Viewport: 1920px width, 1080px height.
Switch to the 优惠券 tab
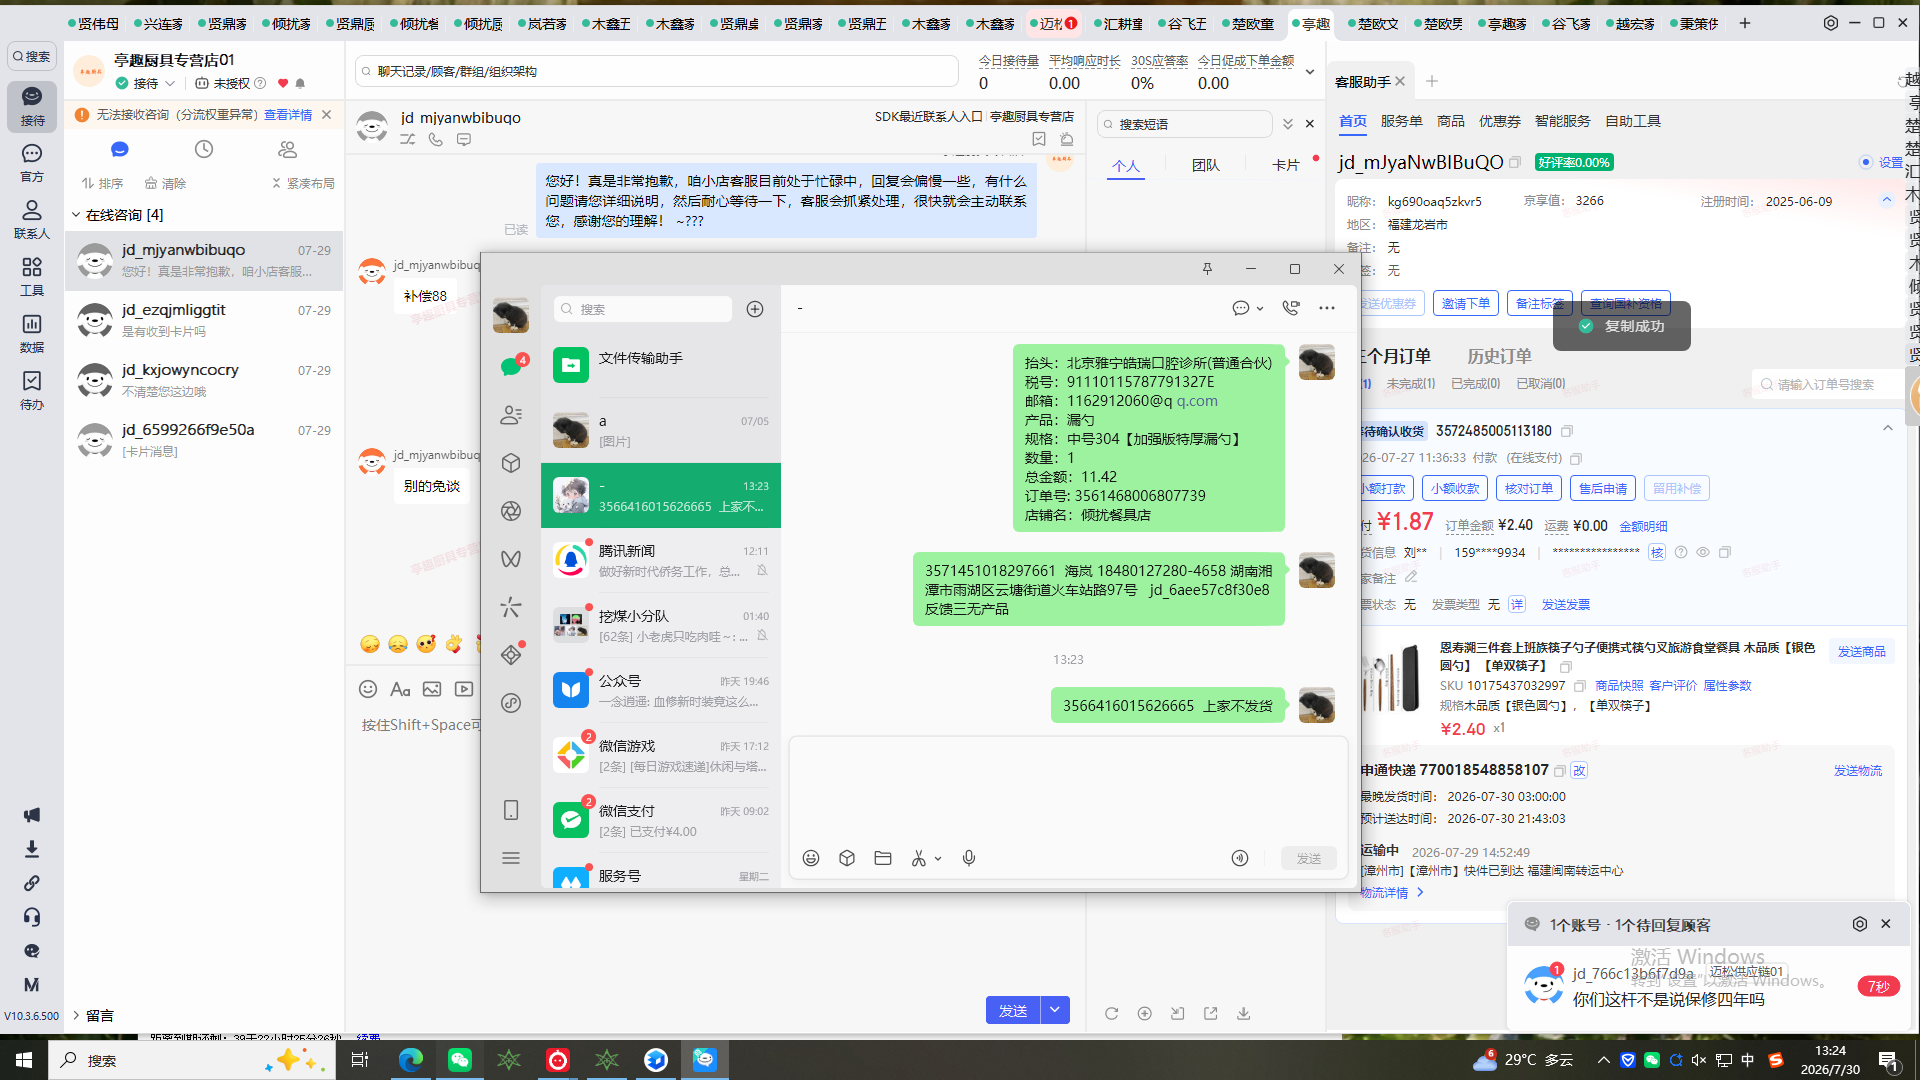point(1499,121)
